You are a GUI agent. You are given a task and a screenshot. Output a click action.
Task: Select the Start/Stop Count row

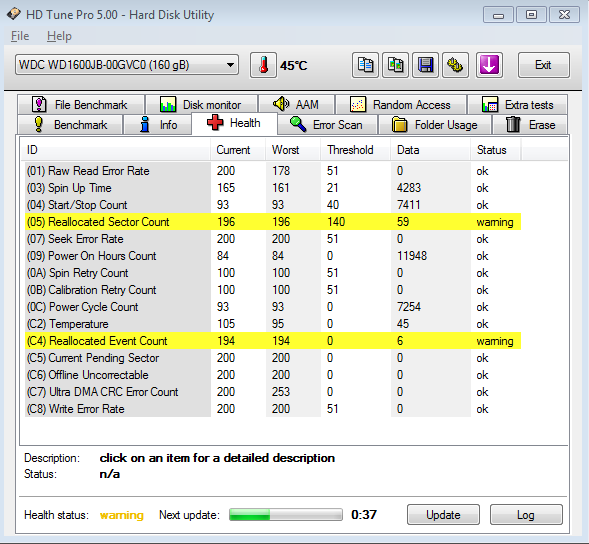click(273, 205)
